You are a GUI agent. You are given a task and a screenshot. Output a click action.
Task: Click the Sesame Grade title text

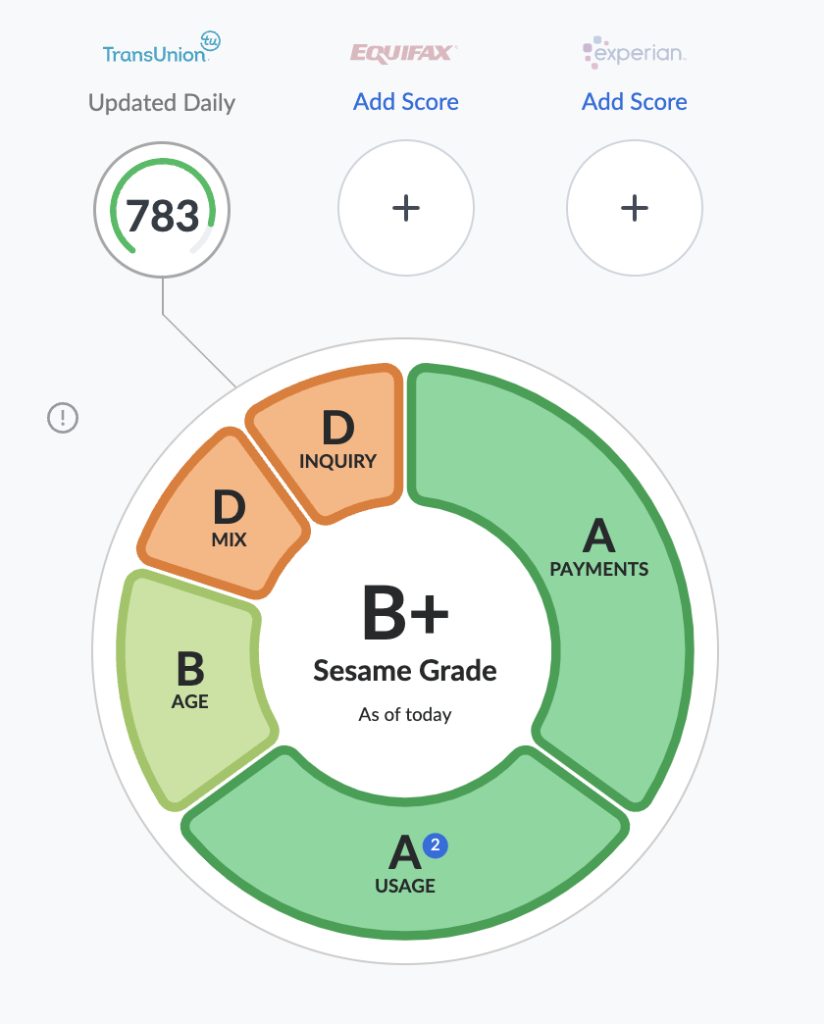point(405,670)
